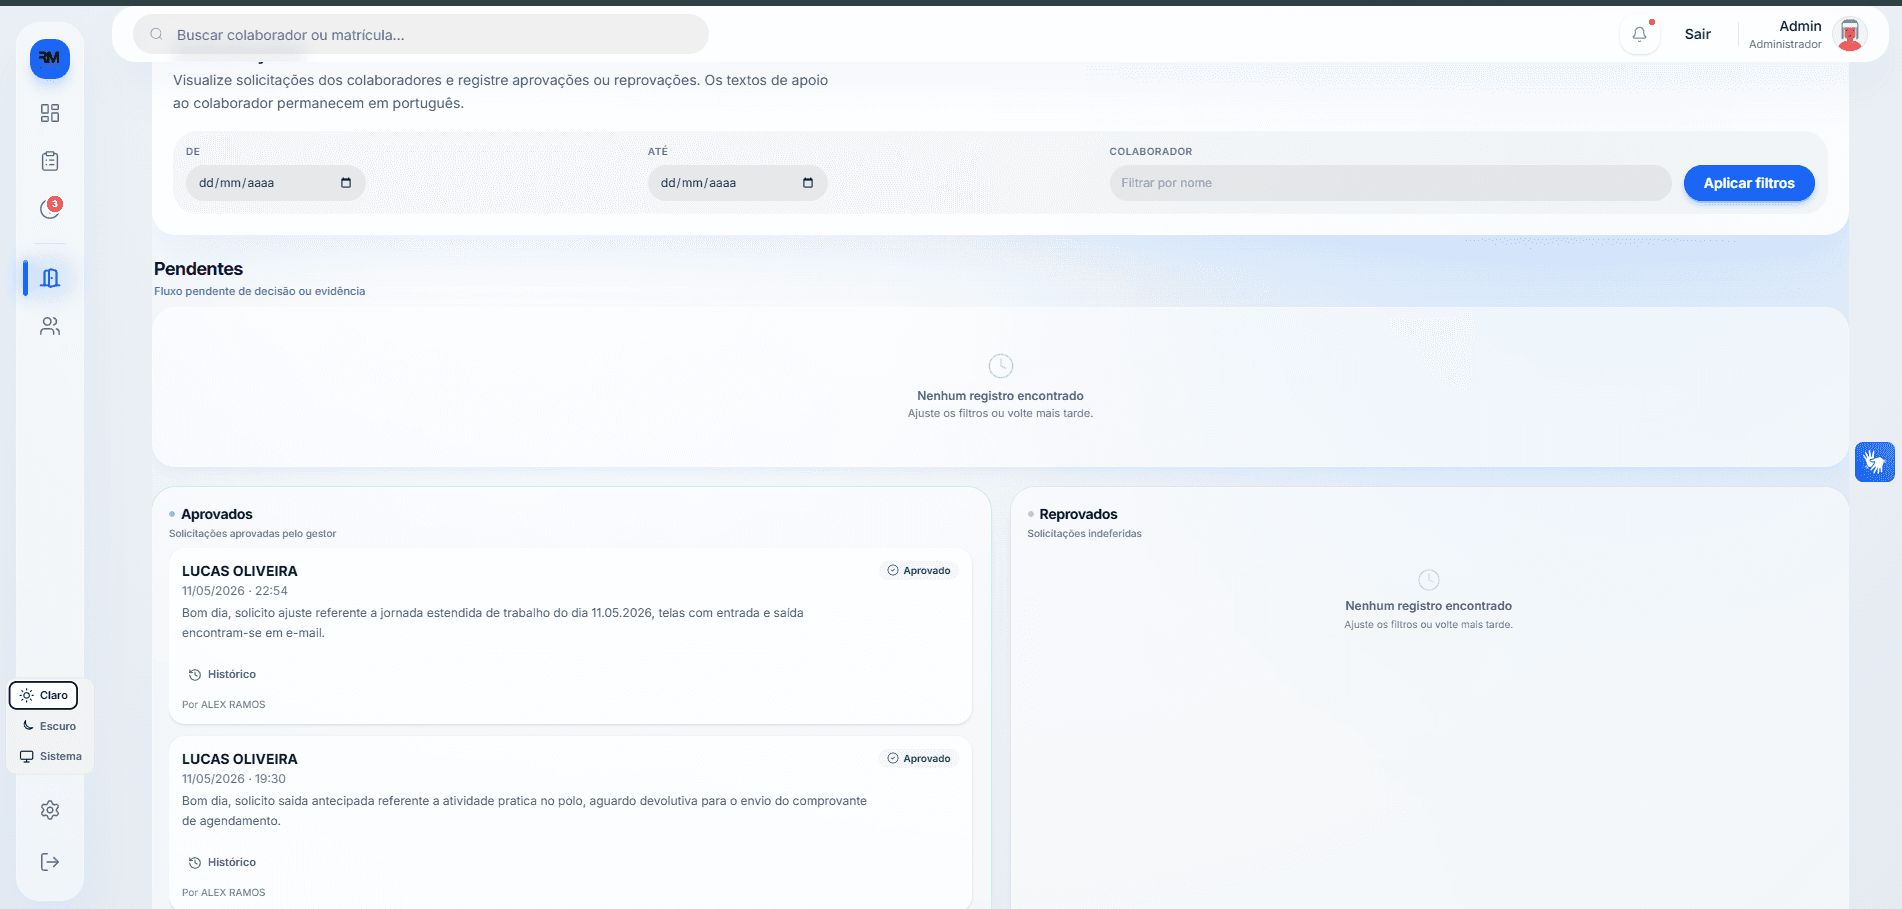1902x909 pixels.
Task: Click the search magnifier icon
Action: (157, 35)
